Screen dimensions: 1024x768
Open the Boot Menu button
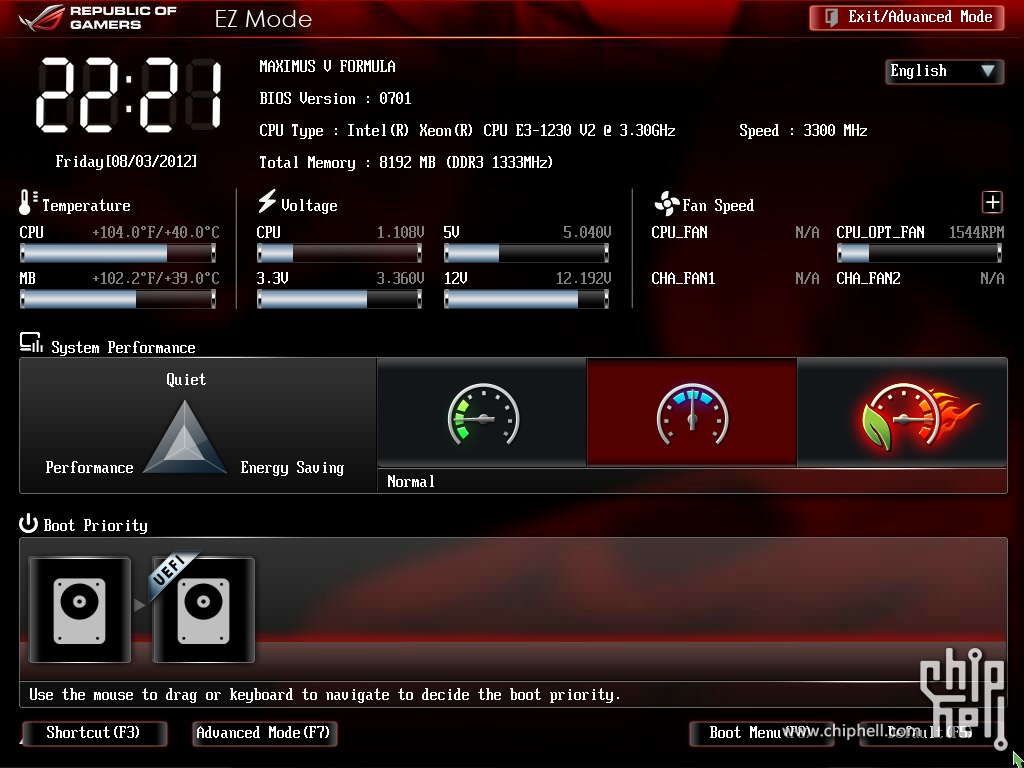pos(761,733)
